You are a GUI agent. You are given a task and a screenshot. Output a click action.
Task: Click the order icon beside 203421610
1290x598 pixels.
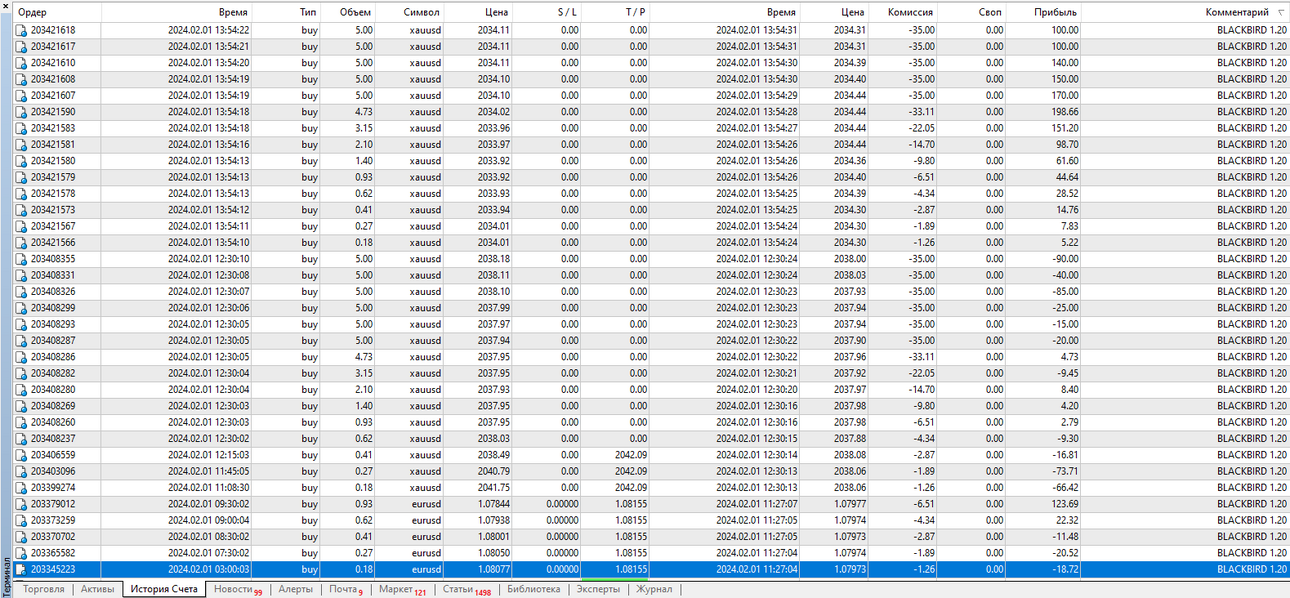(x=21, y=62)
